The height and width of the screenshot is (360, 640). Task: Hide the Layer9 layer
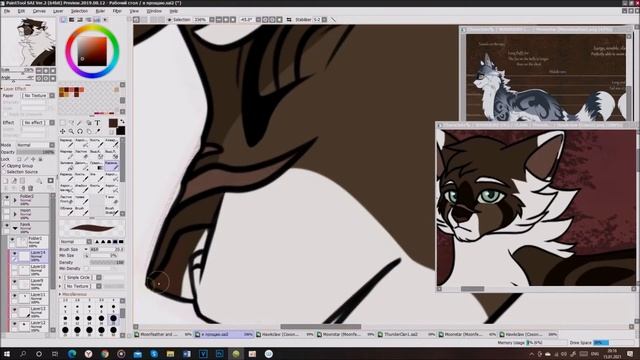click(x=15, y=282)
